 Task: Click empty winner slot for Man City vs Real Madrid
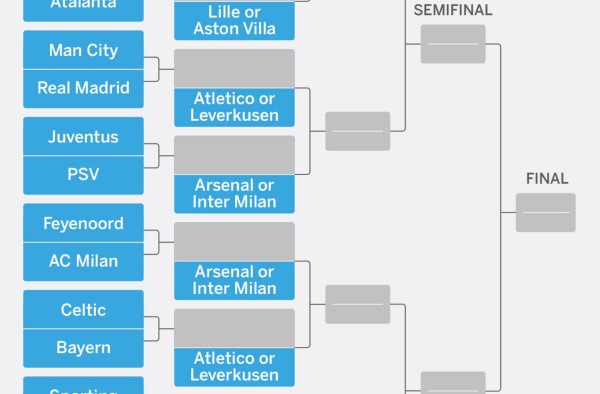(234, 68)
